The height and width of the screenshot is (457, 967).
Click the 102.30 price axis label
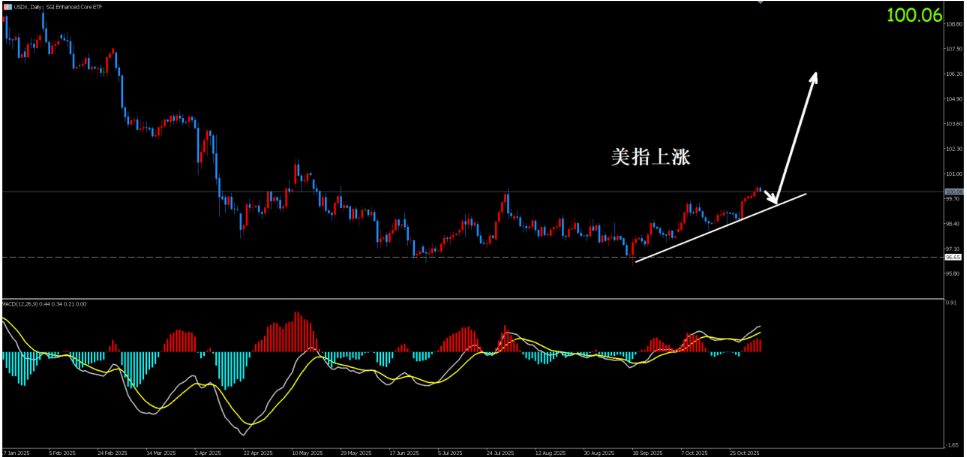[953, 149]
